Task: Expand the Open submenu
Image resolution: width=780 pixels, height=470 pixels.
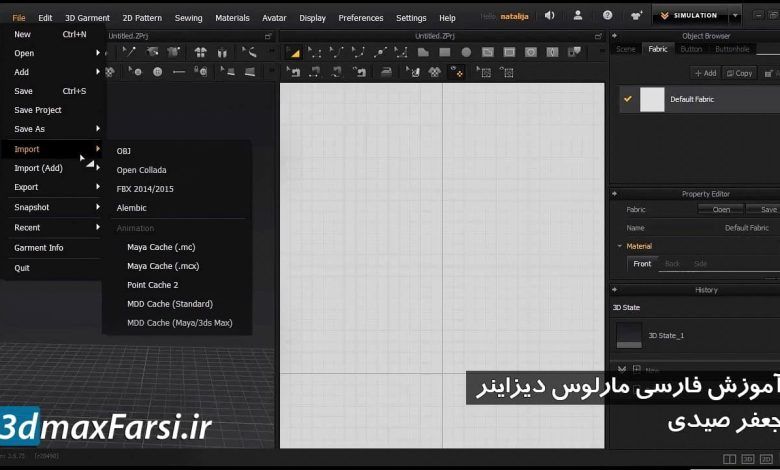Action: (x=54, y=53)
